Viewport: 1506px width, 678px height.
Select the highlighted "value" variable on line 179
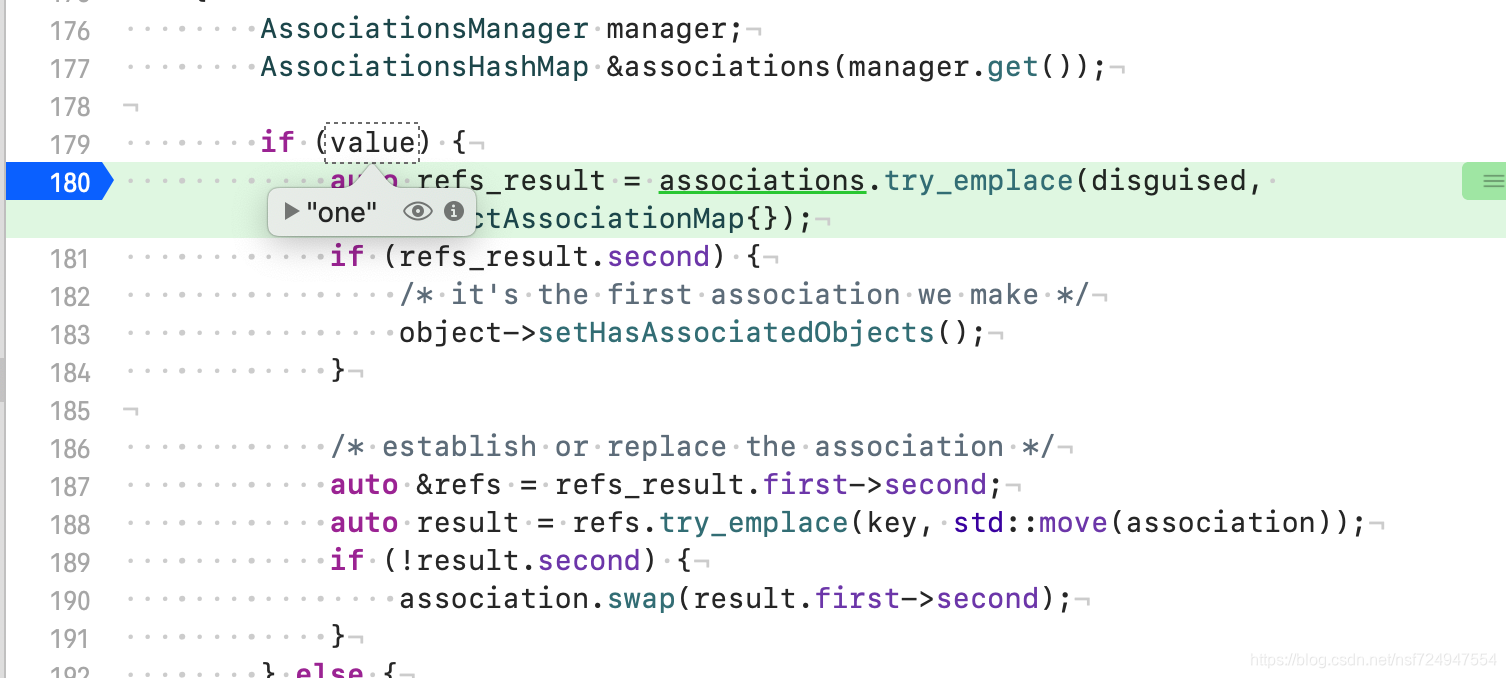pos(373,144)
